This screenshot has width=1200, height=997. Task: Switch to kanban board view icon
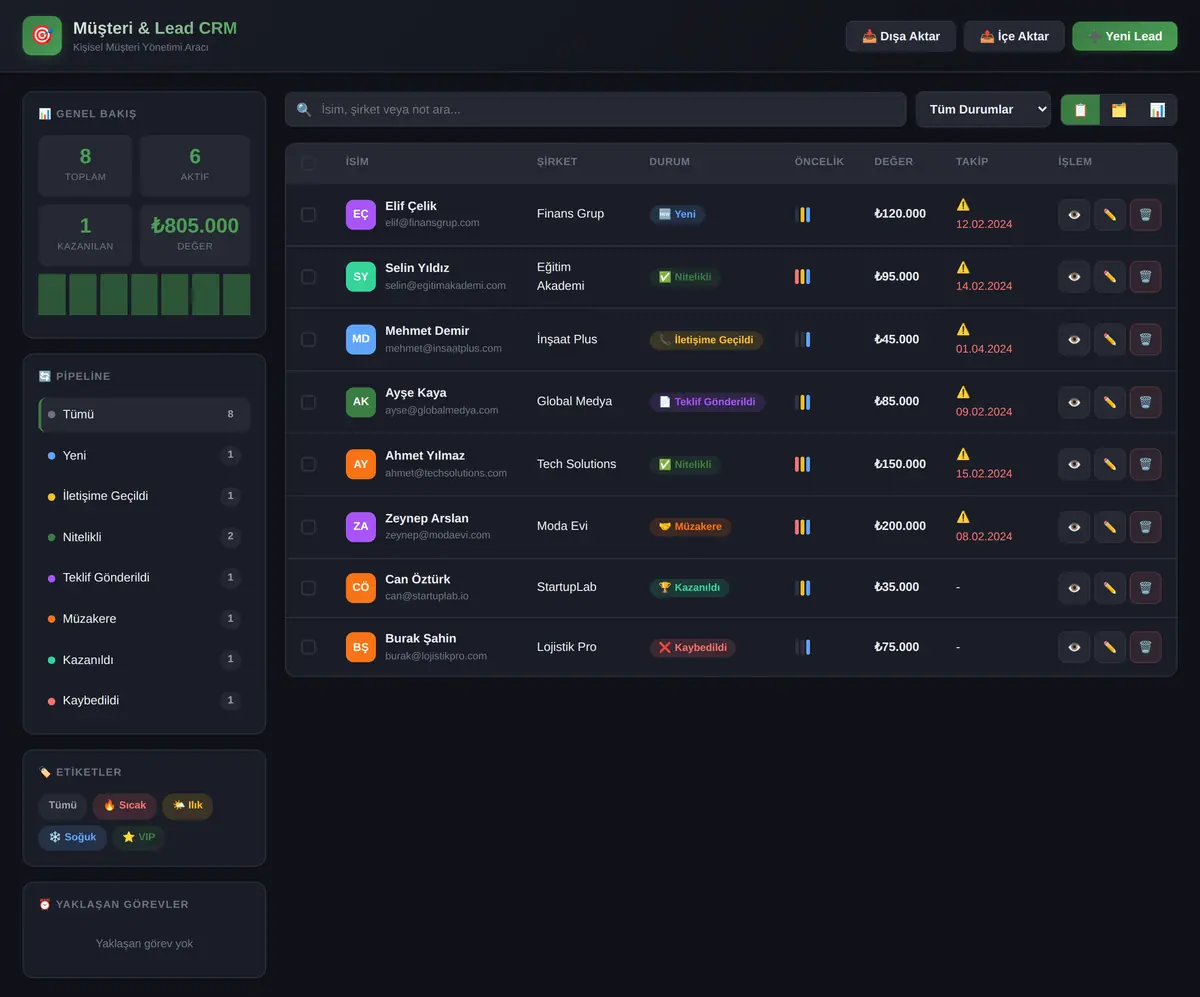1119,110
